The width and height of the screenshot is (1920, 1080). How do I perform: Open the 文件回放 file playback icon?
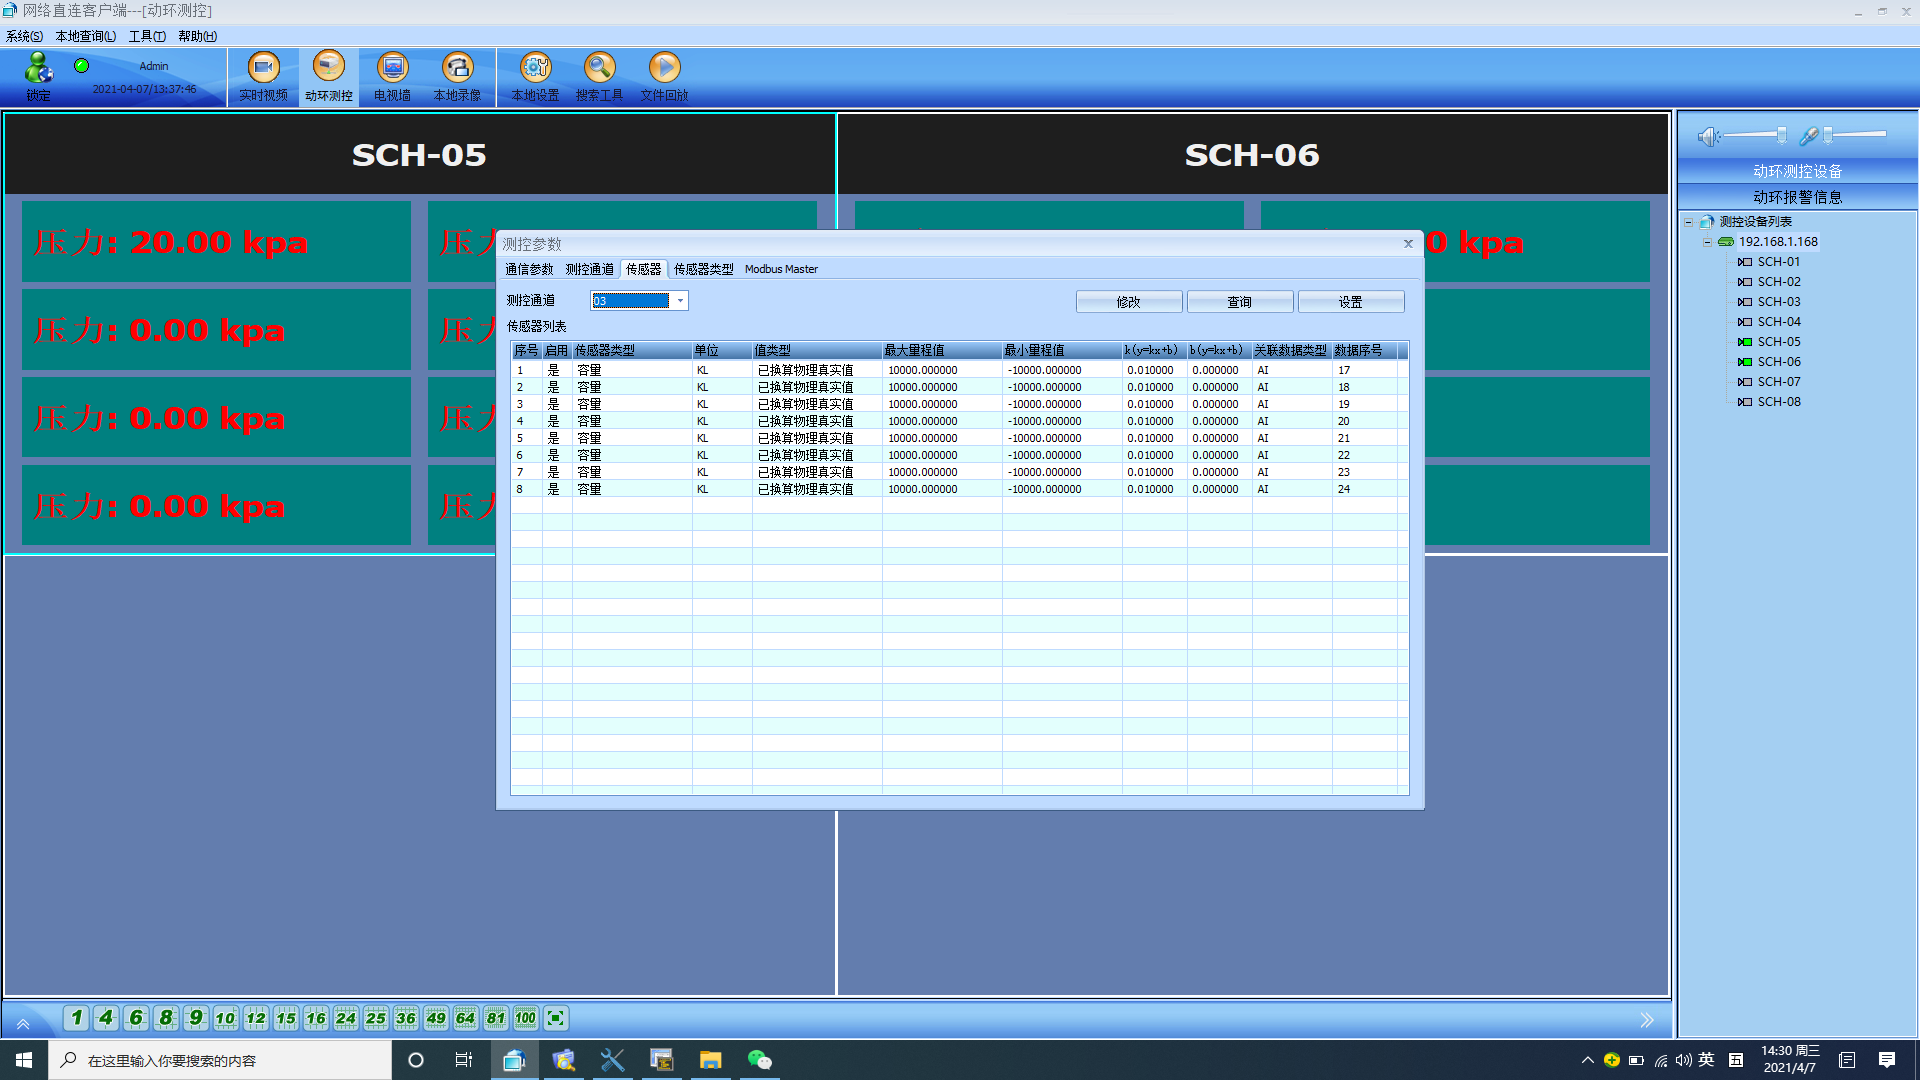[664, 77]
